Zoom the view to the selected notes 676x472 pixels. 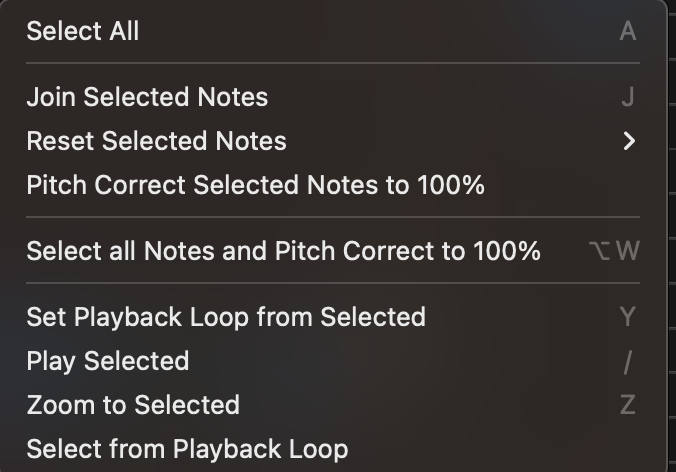click(x=133, y=405)
